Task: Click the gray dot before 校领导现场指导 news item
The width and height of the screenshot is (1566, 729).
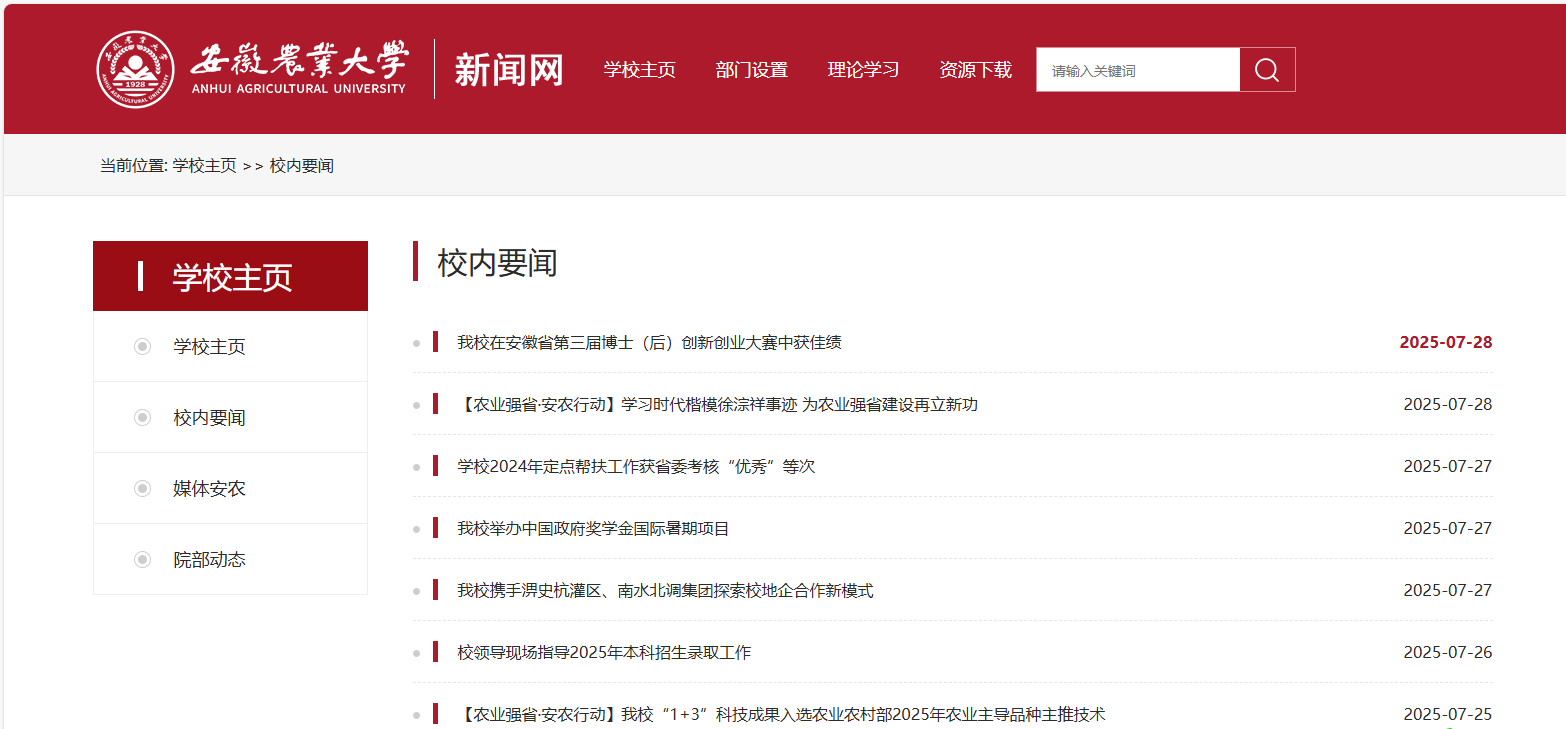Action: 416,652
